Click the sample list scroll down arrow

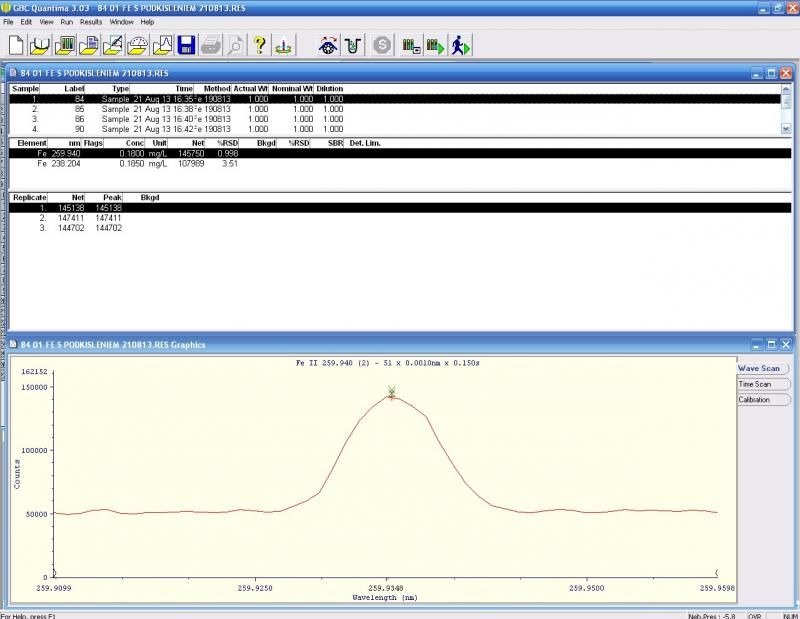click(786, 129)
